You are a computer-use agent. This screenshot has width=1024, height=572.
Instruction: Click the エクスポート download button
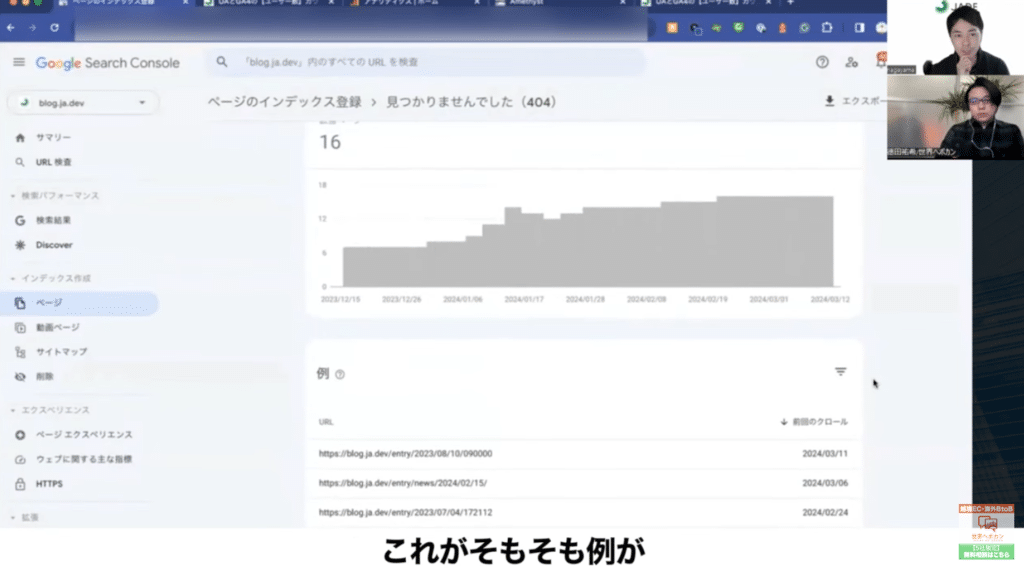[x=856, y=101]
